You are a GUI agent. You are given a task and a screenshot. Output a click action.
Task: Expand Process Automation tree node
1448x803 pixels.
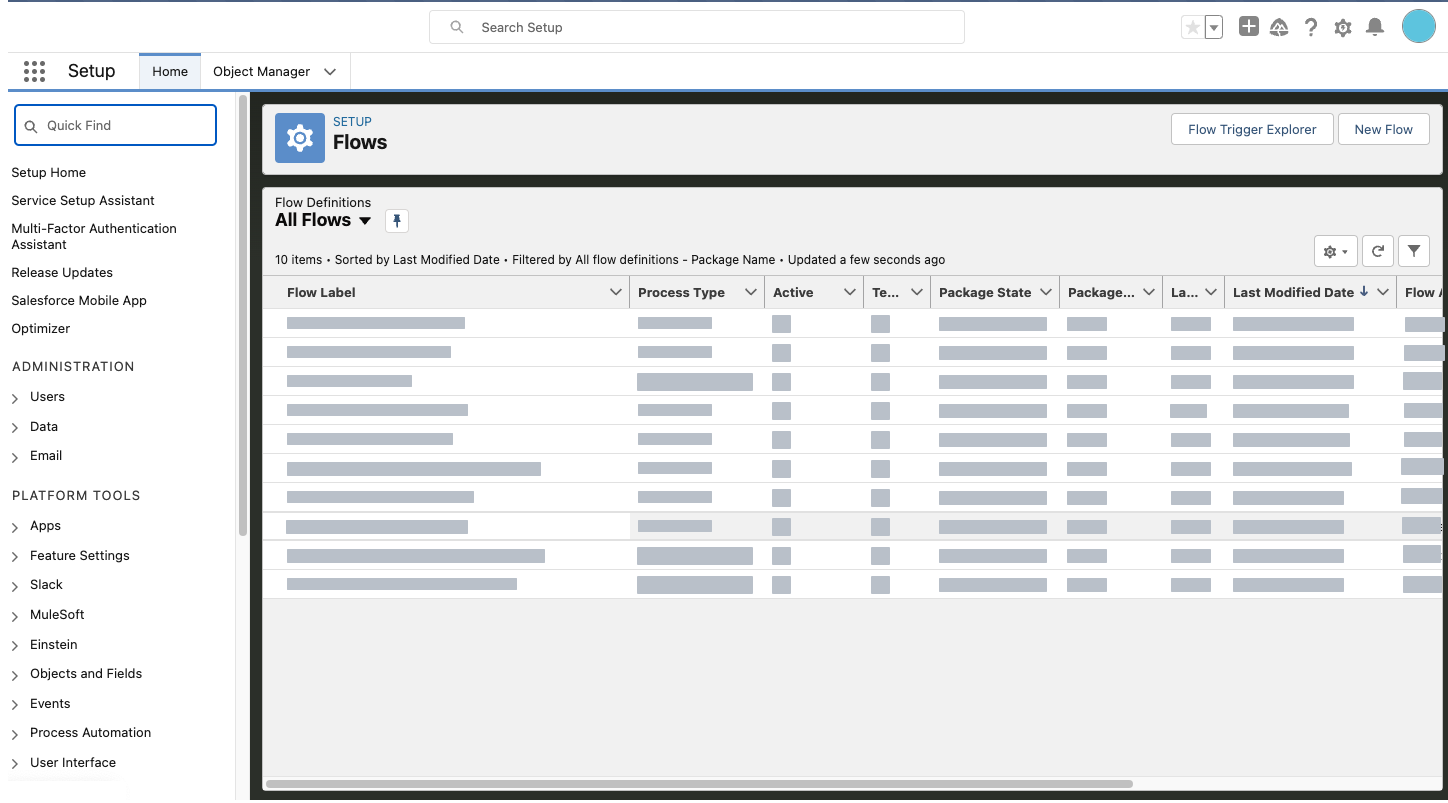coord(15,734)
